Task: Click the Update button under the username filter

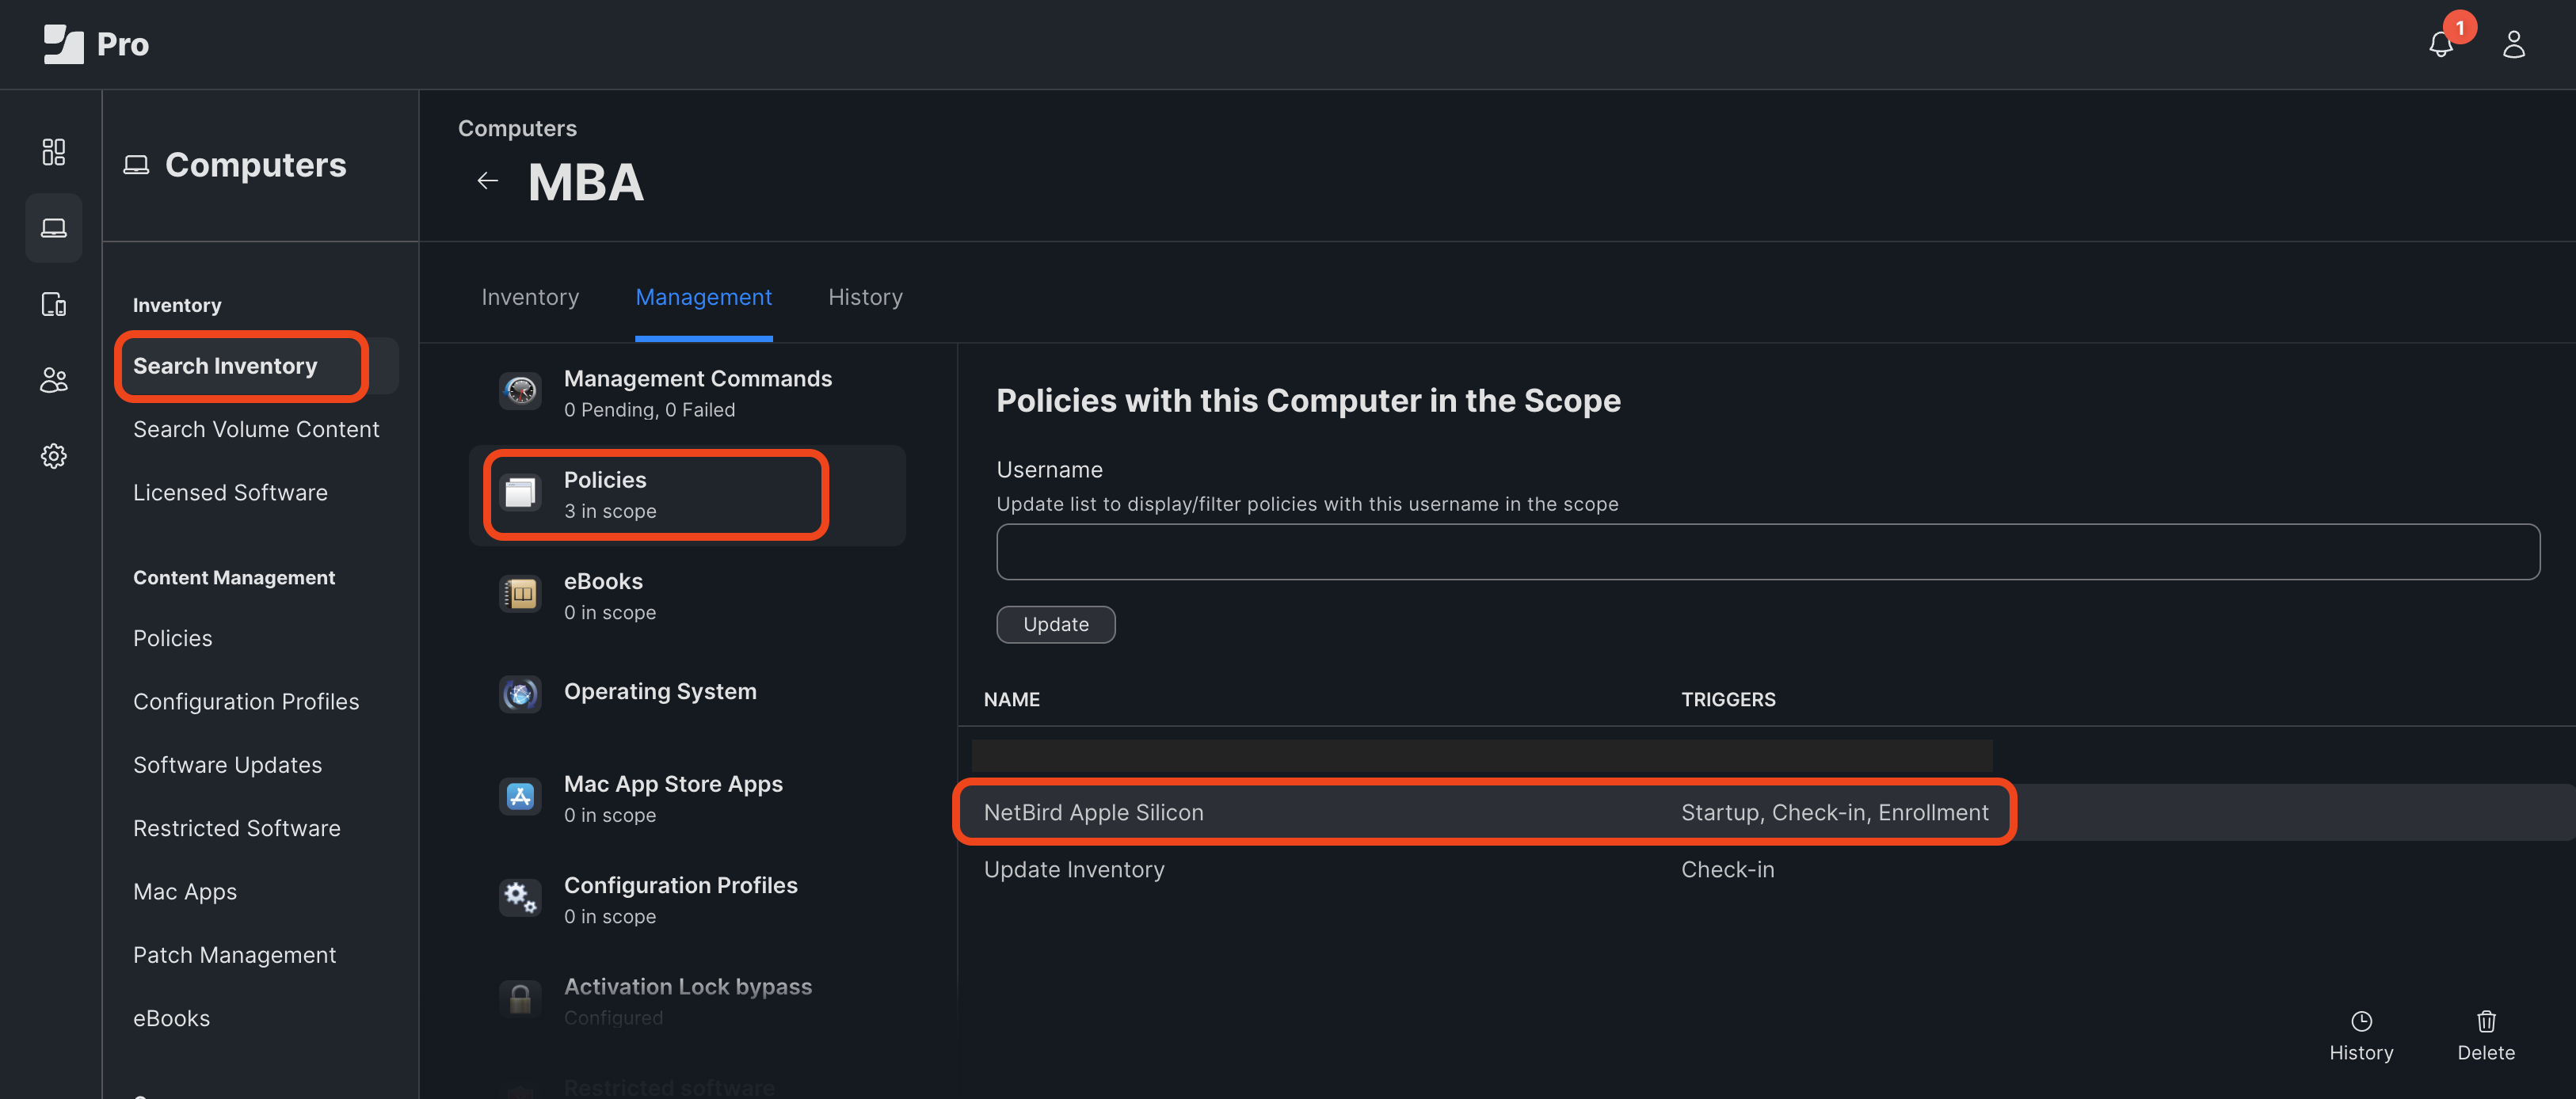Action: 1055,624
